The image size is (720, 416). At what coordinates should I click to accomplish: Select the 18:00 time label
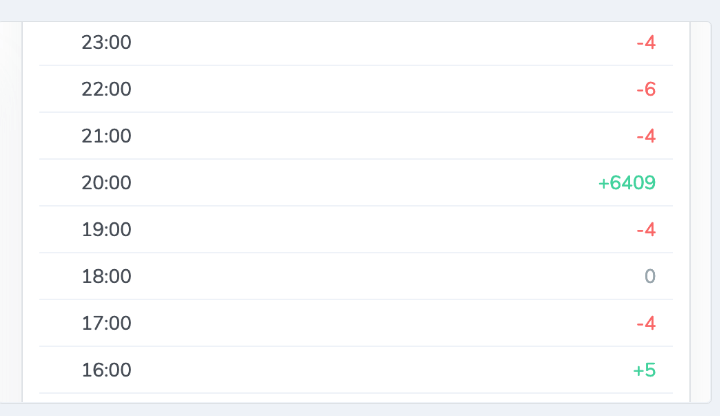106,277
